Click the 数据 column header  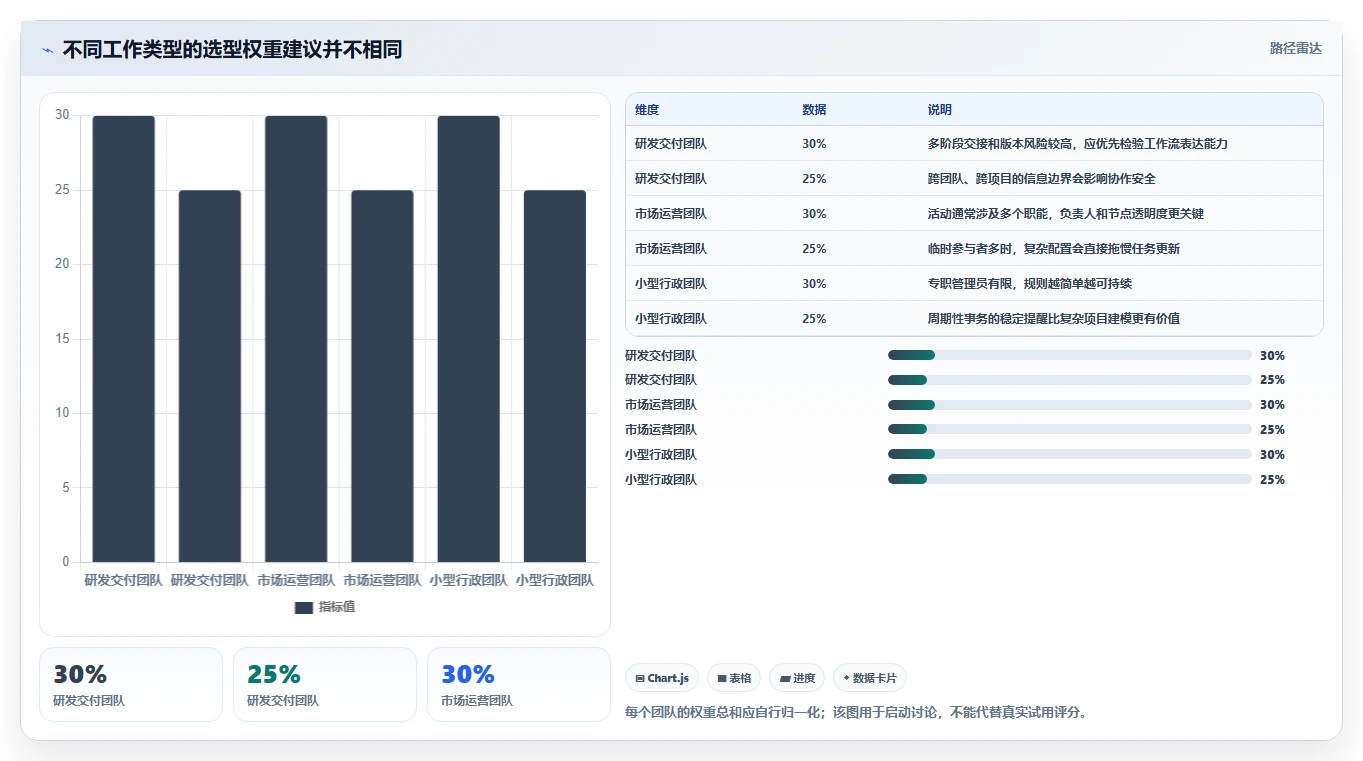pyautogui.click(x=814, y=110)
